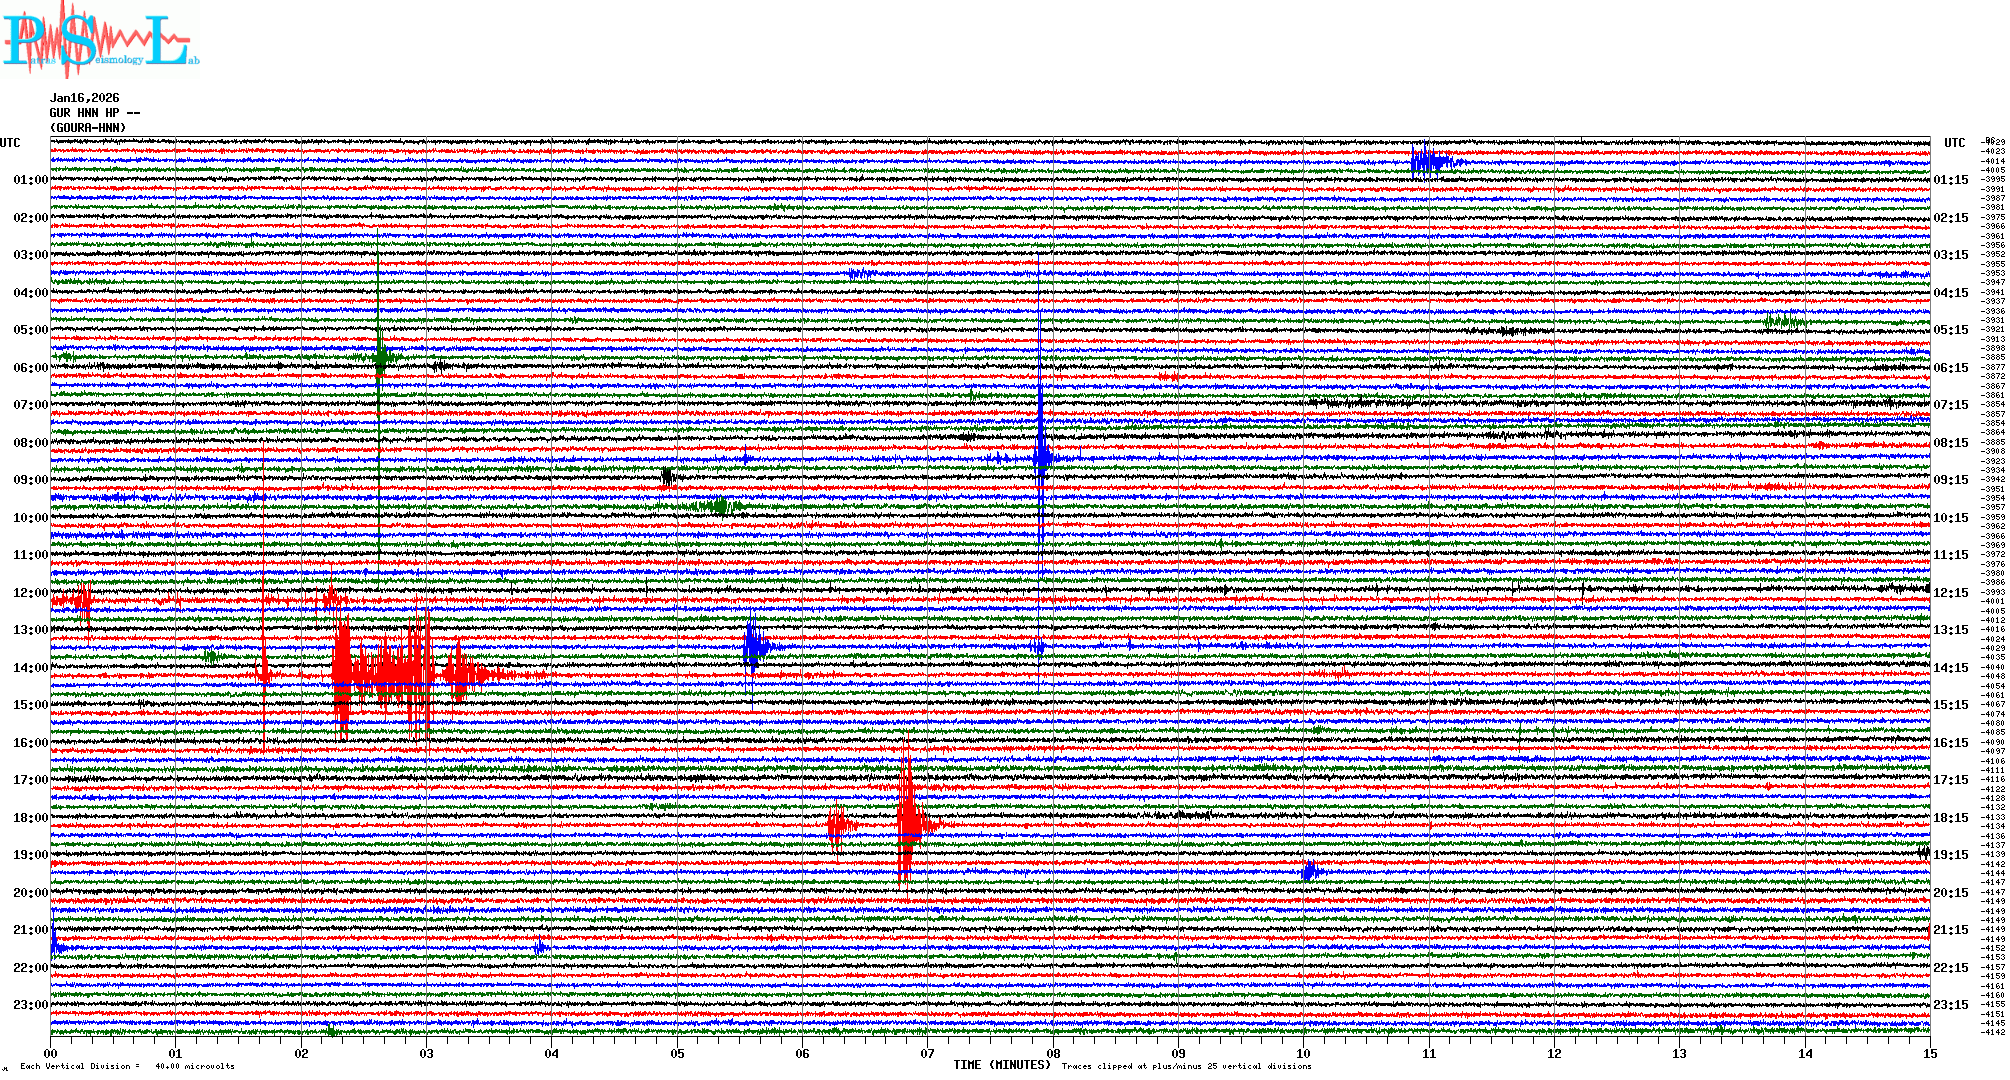Click the 13:15 time label on right axis
The height and width of the screenshot is (1080, 2010).
[1950, 630]
